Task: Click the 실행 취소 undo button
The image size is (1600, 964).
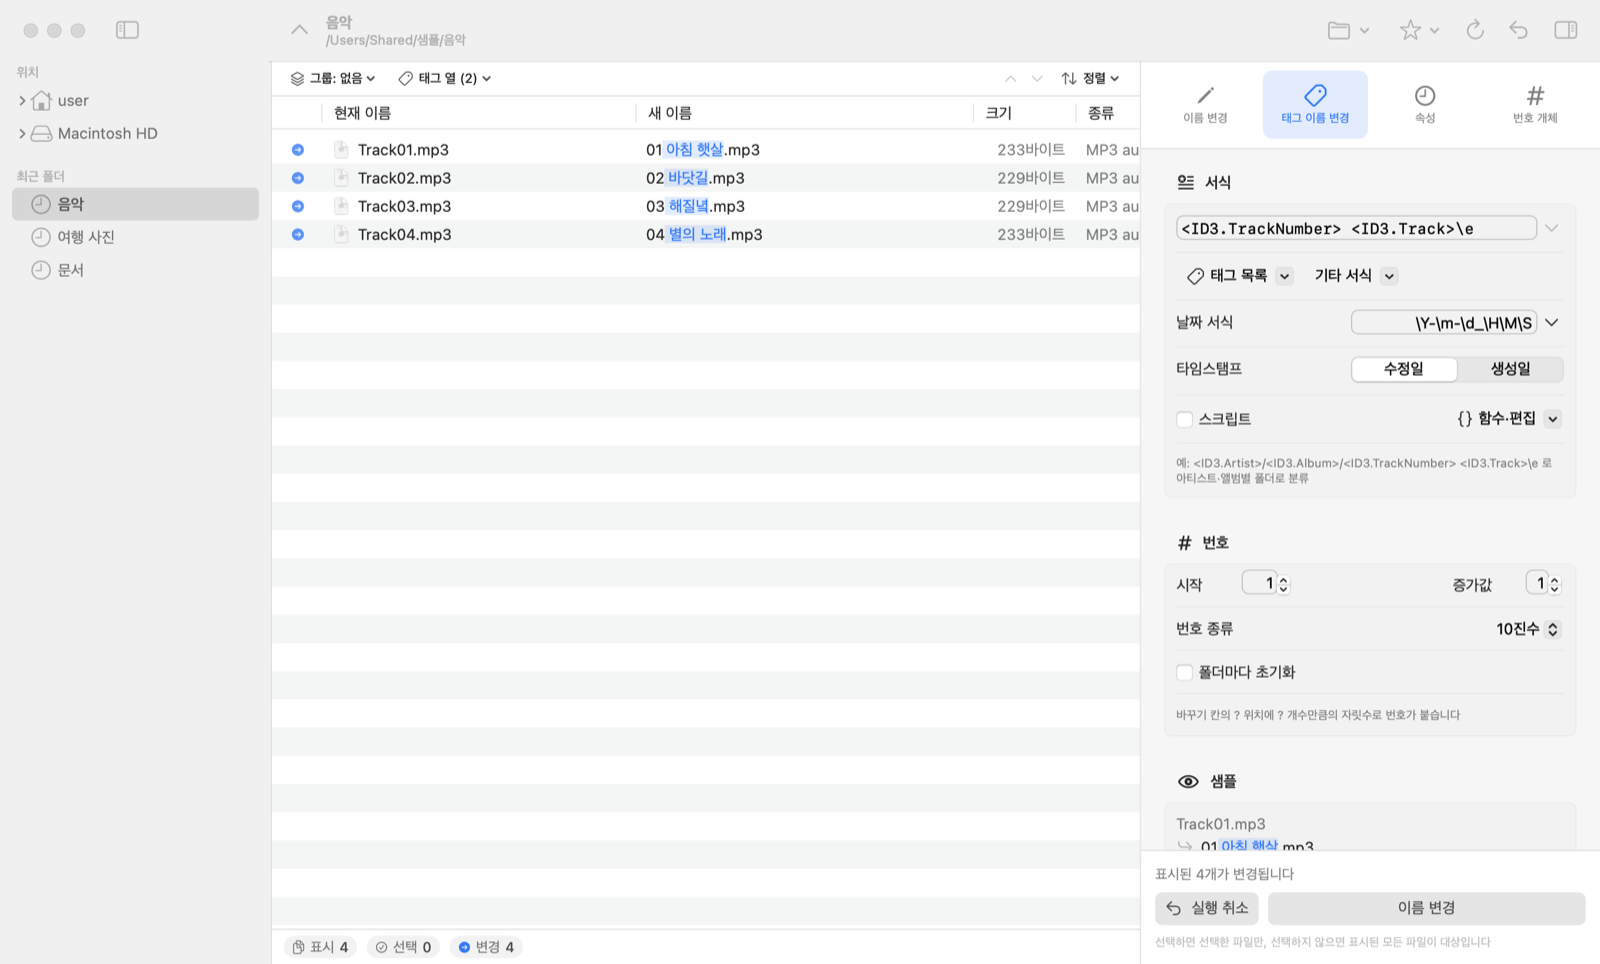Action: pyautogui.click(x=1207, y=908)
